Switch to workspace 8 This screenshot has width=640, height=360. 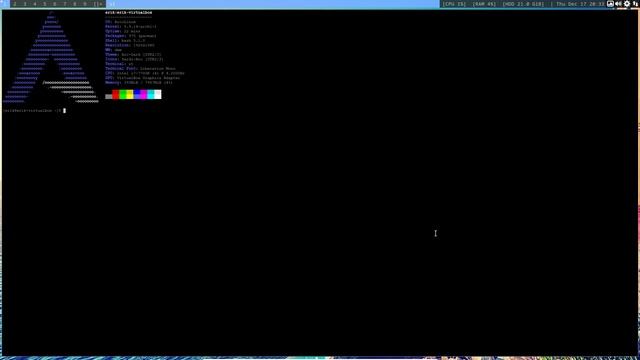pos(74,4)
